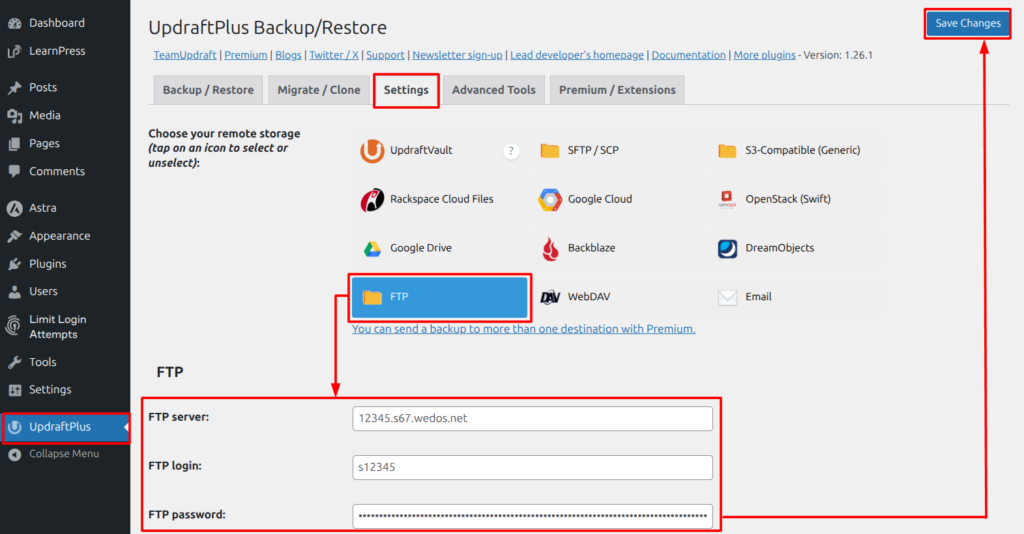Open the Twitter / X link
Image resolution: width=1024 pixels, height=534 pixels.
click(334, 55)
